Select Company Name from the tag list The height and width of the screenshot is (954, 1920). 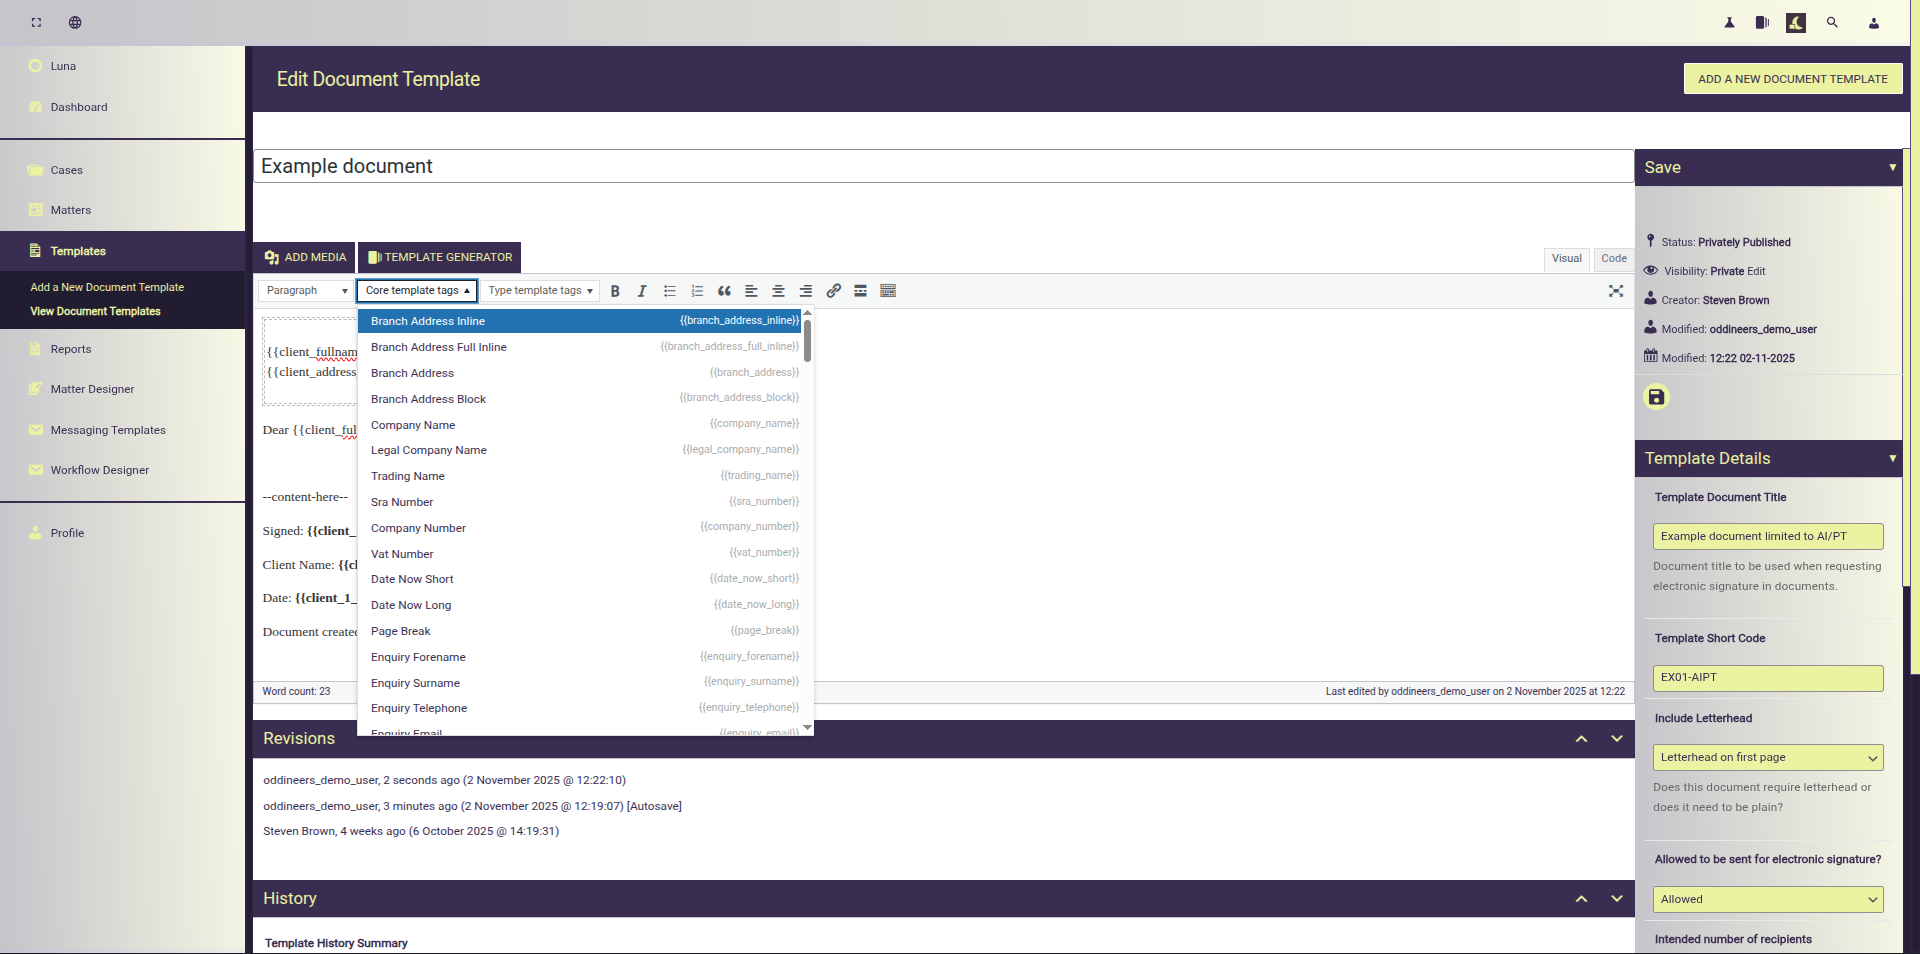click(413, 425)
